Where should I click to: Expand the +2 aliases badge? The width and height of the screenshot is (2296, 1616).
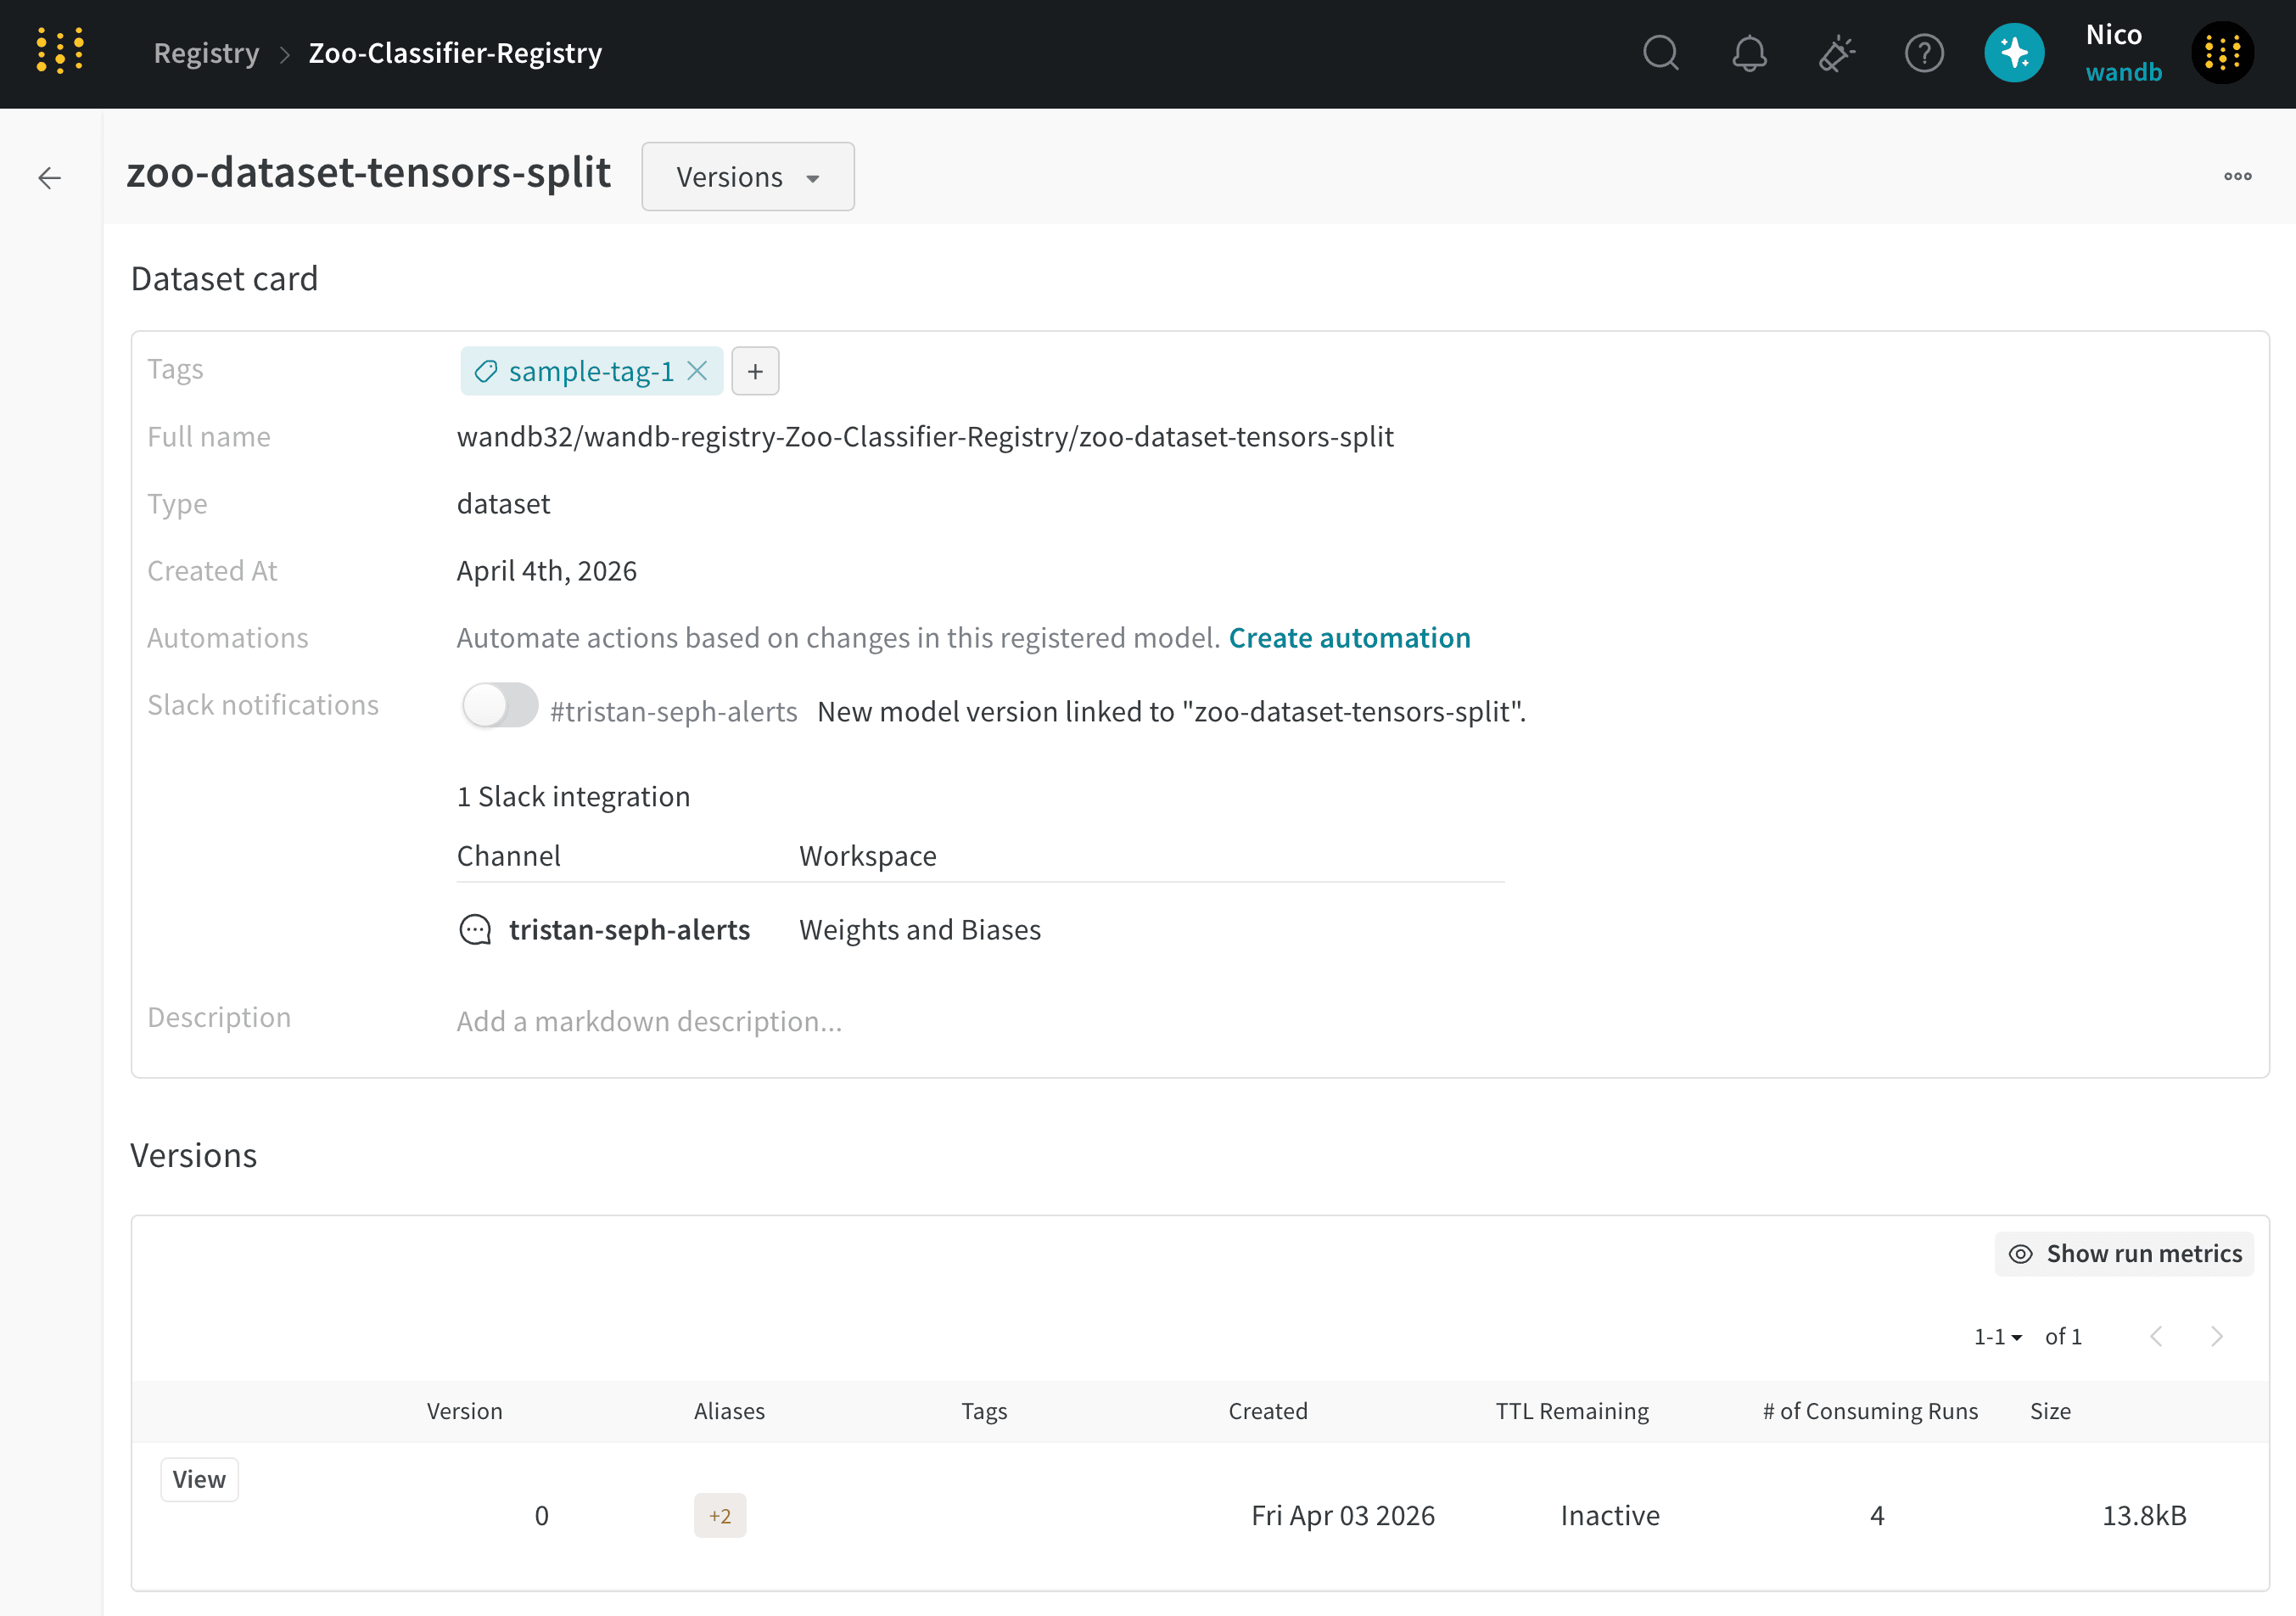pyautogui.click(x=720, y=1516)
